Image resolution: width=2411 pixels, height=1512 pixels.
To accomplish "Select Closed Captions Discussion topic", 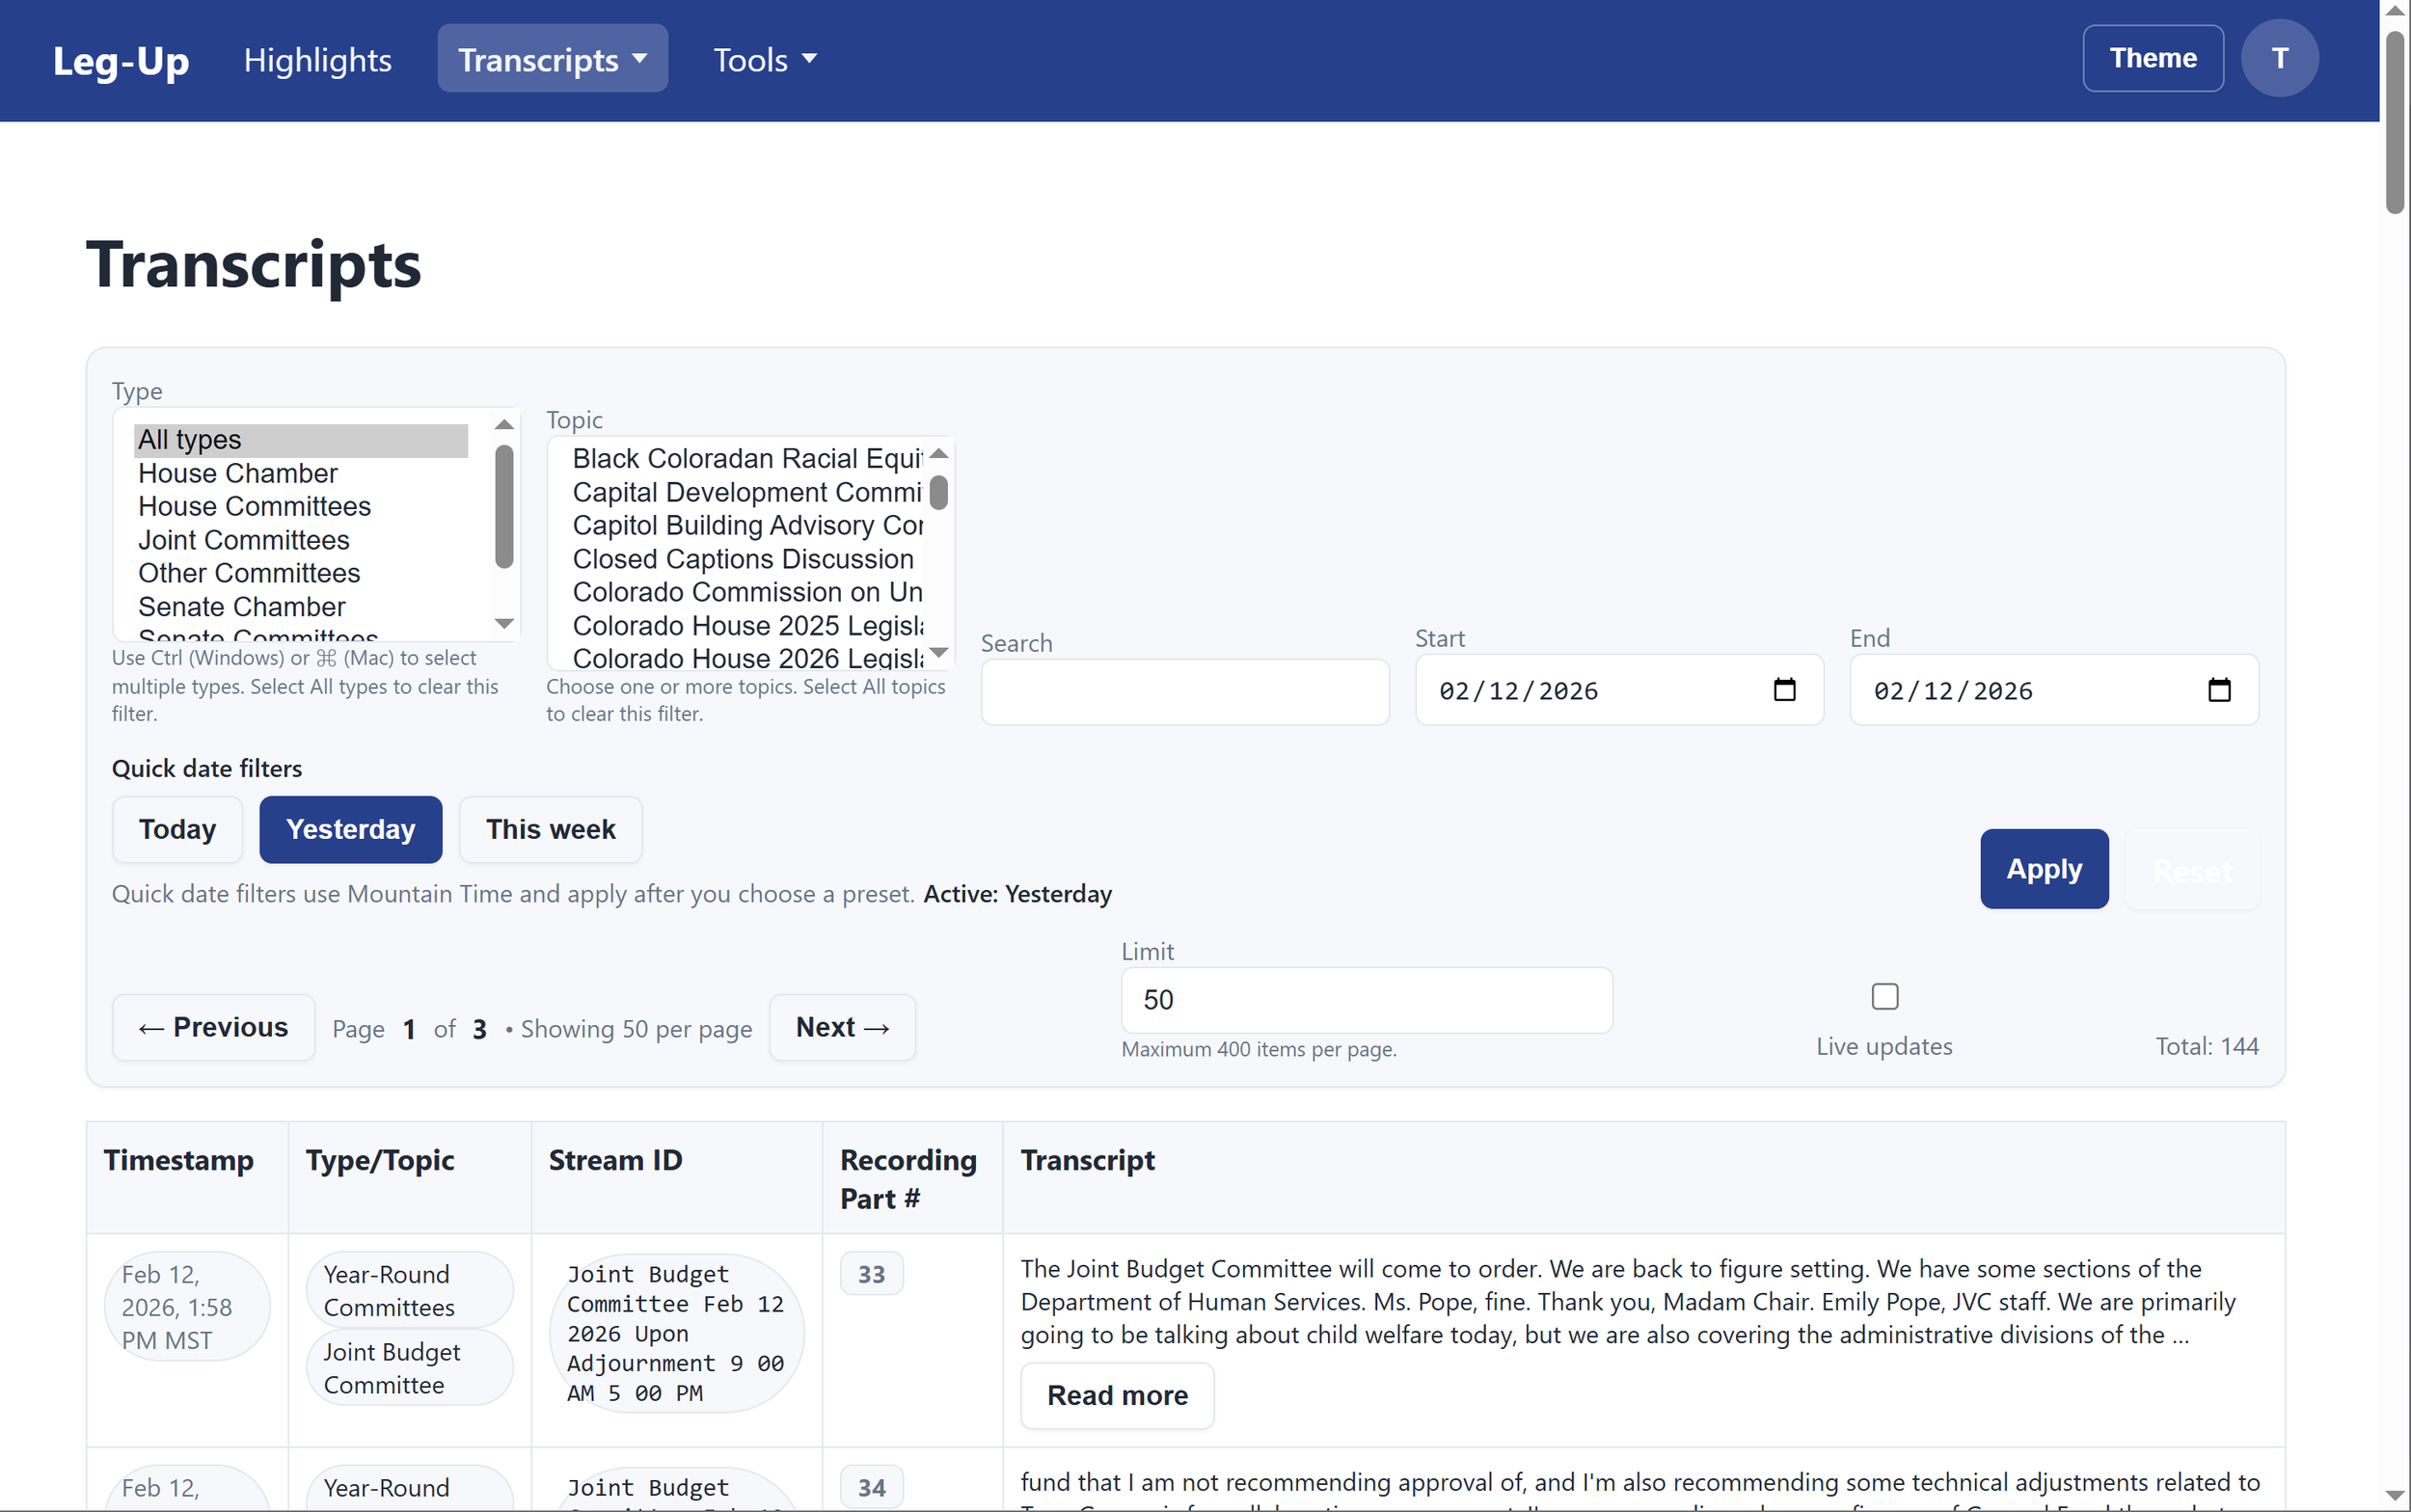I will pos(742,559).
